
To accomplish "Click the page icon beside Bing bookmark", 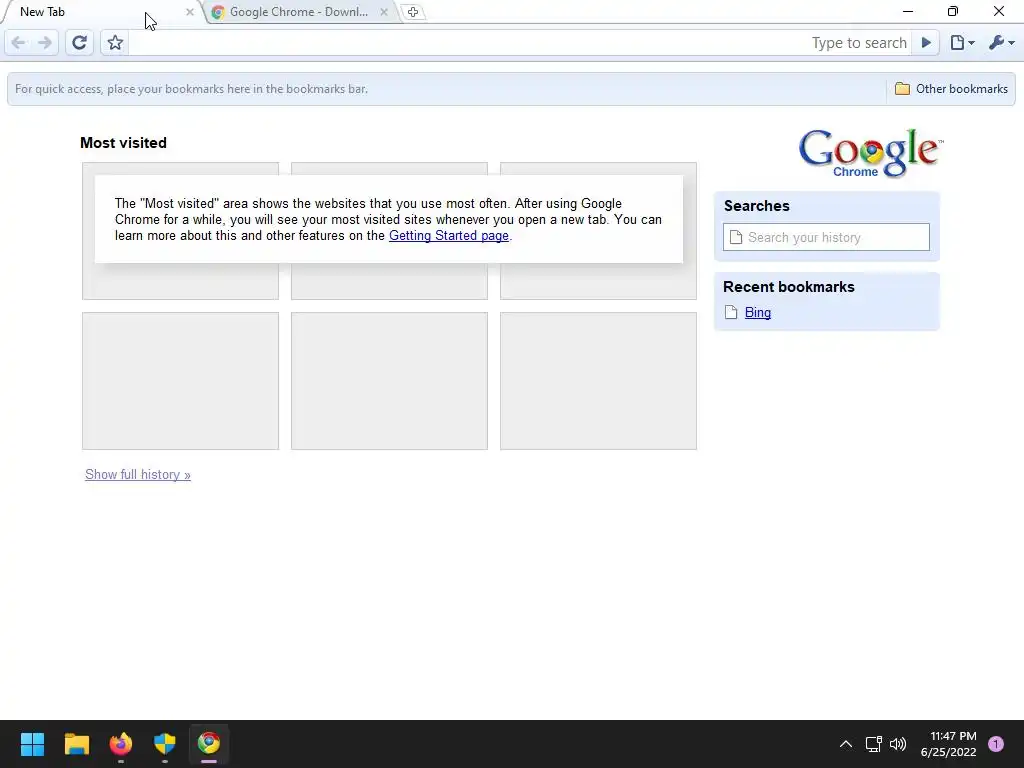I will click(731, 313).
